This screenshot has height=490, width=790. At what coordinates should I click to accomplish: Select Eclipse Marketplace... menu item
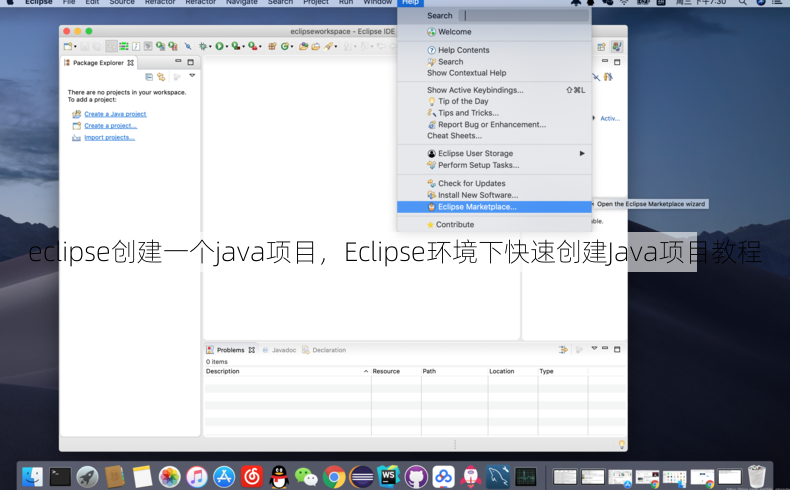[x=494, y=207]
